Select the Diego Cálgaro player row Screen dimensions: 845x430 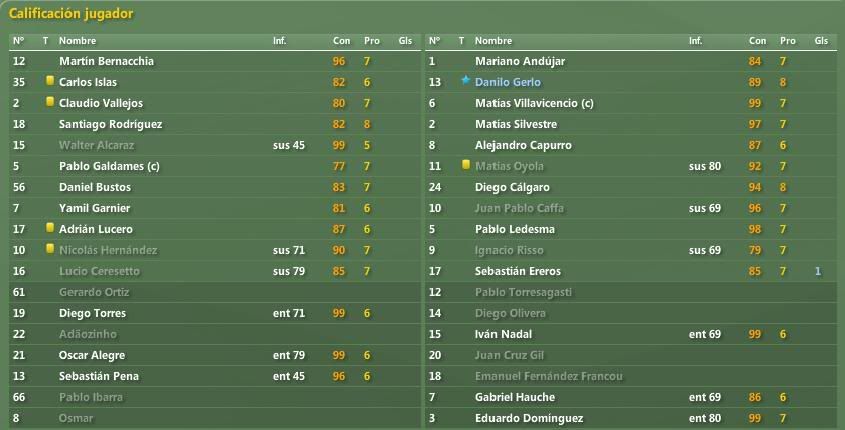point(631,187)
